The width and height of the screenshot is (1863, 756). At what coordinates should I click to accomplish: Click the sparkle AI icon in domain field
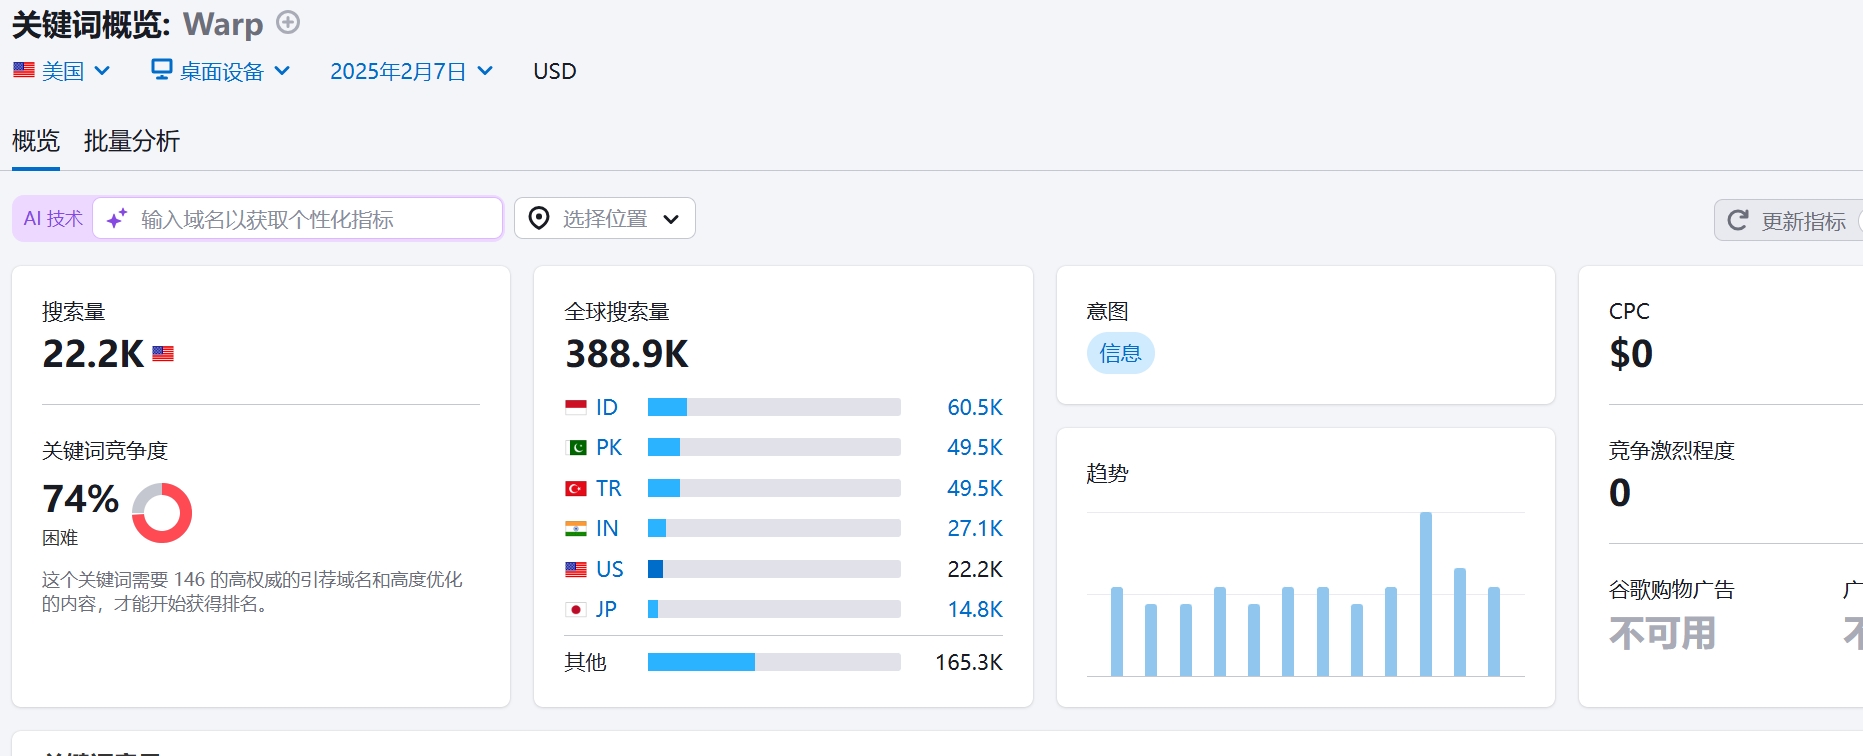tap(117, 219)
